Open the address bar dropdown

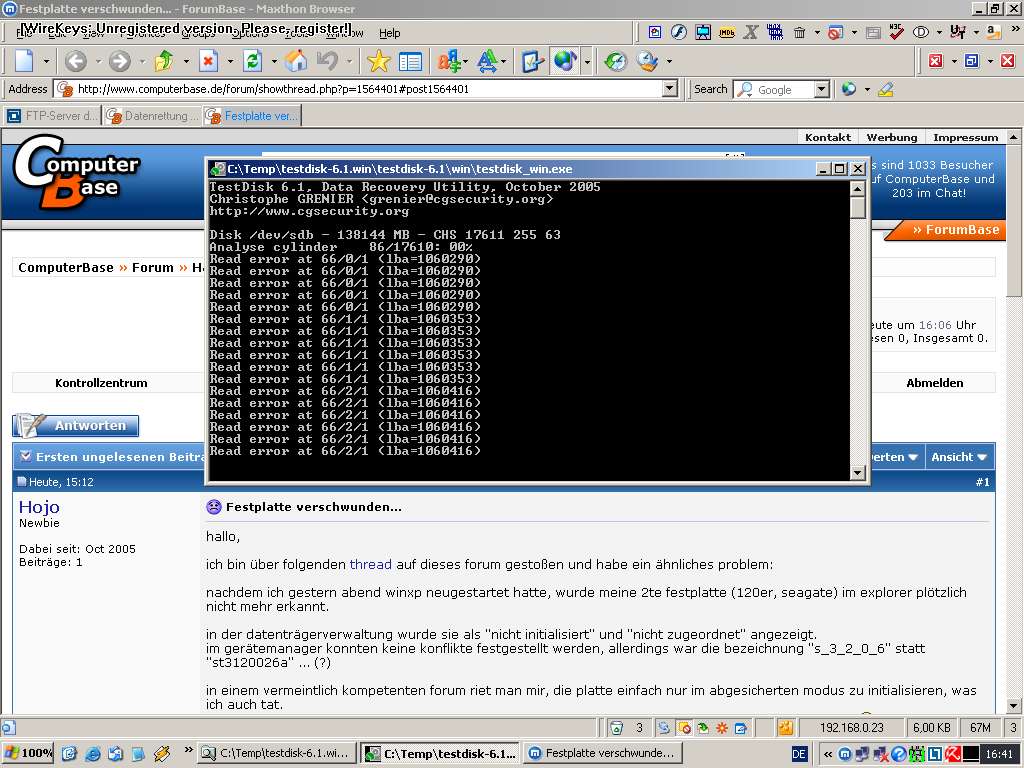(669, 89)
